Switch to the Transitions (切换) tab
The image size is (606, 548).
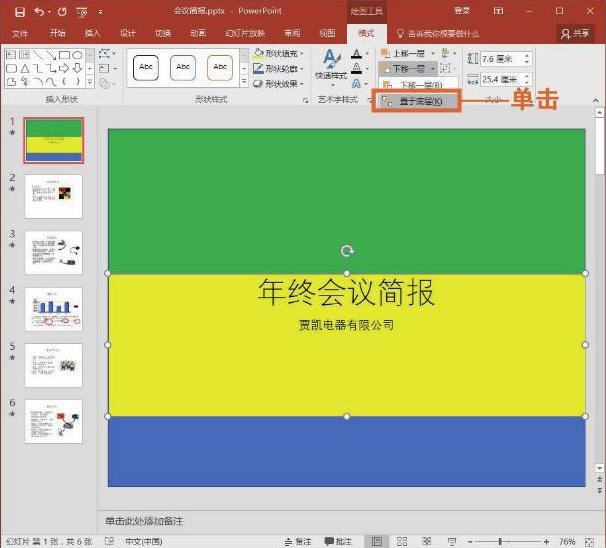[x=163, y=33]
